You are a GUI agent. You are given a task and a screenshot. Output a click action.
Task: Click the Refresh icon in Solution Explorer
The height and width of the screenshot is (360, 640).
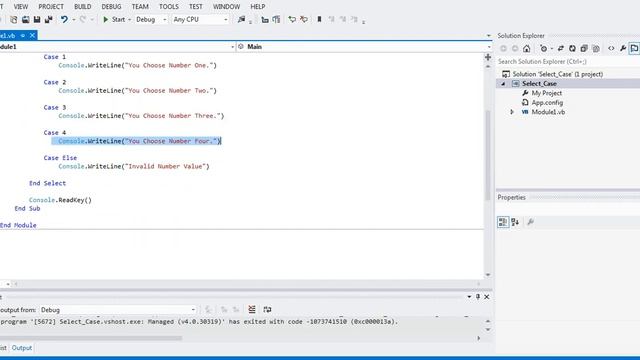click(x=572, y=49)
